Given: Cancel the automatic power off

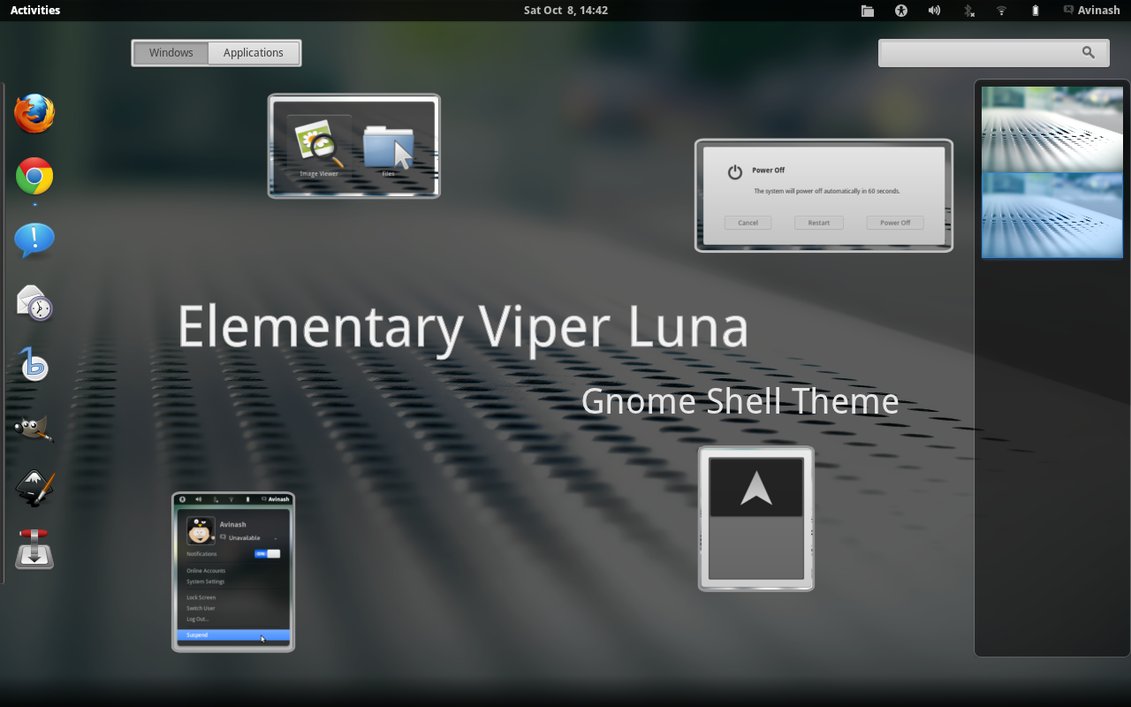Looking at the screenshot, I should (x=748, y=222).
